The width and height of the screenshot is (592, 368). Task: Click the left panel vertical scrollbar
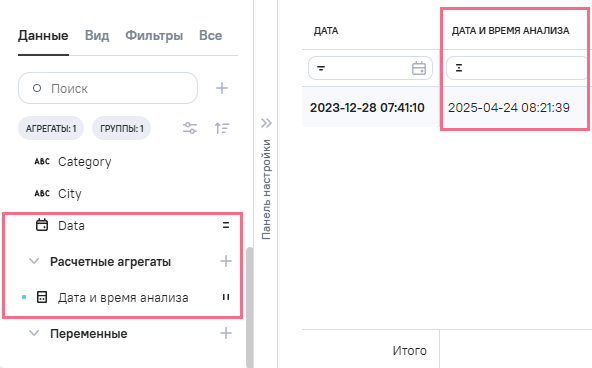pos(250,307)
